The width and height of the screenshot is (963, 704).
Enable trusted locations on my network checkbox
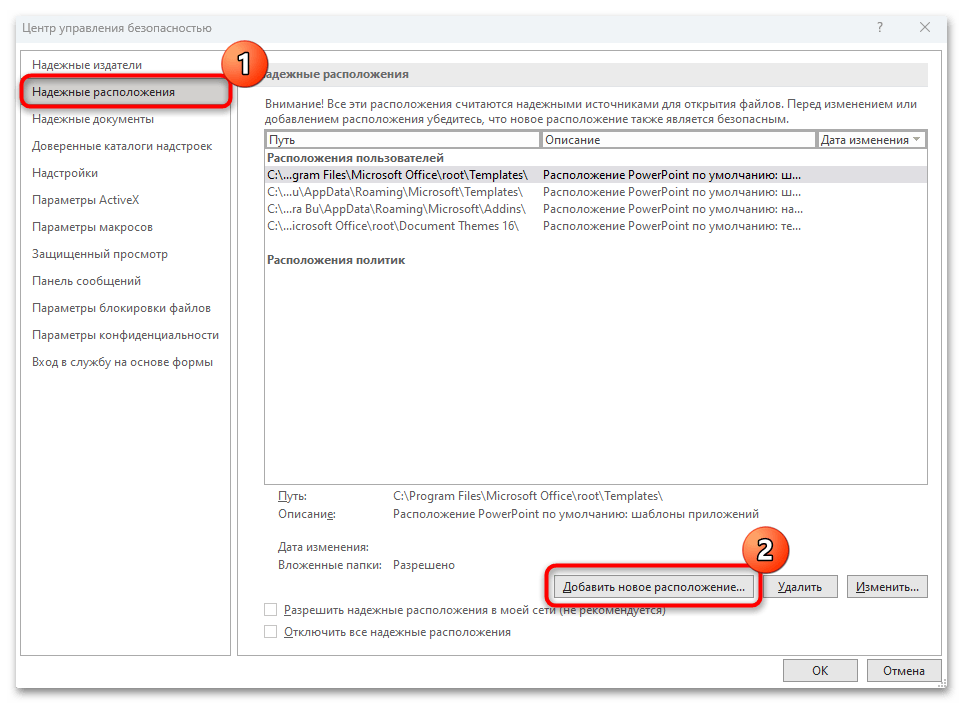[x=270, y=609]
